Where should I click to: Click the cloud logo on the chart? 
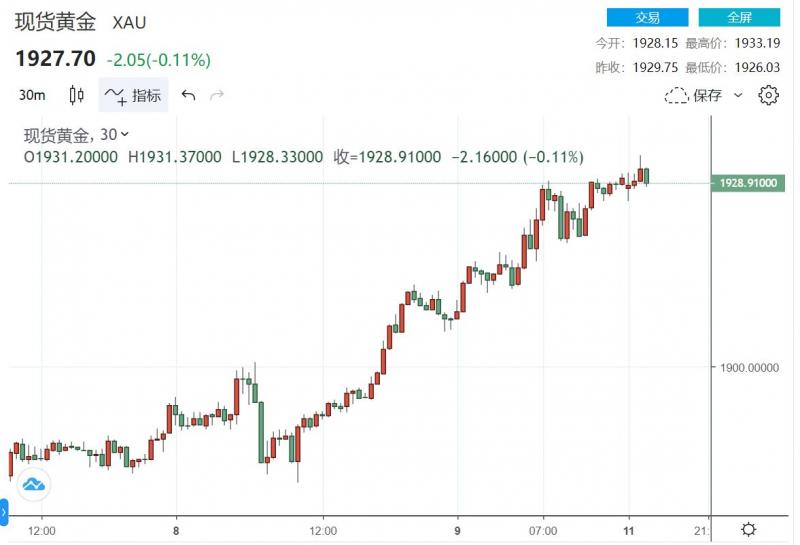pyautogui.click(x=34, y=485)
